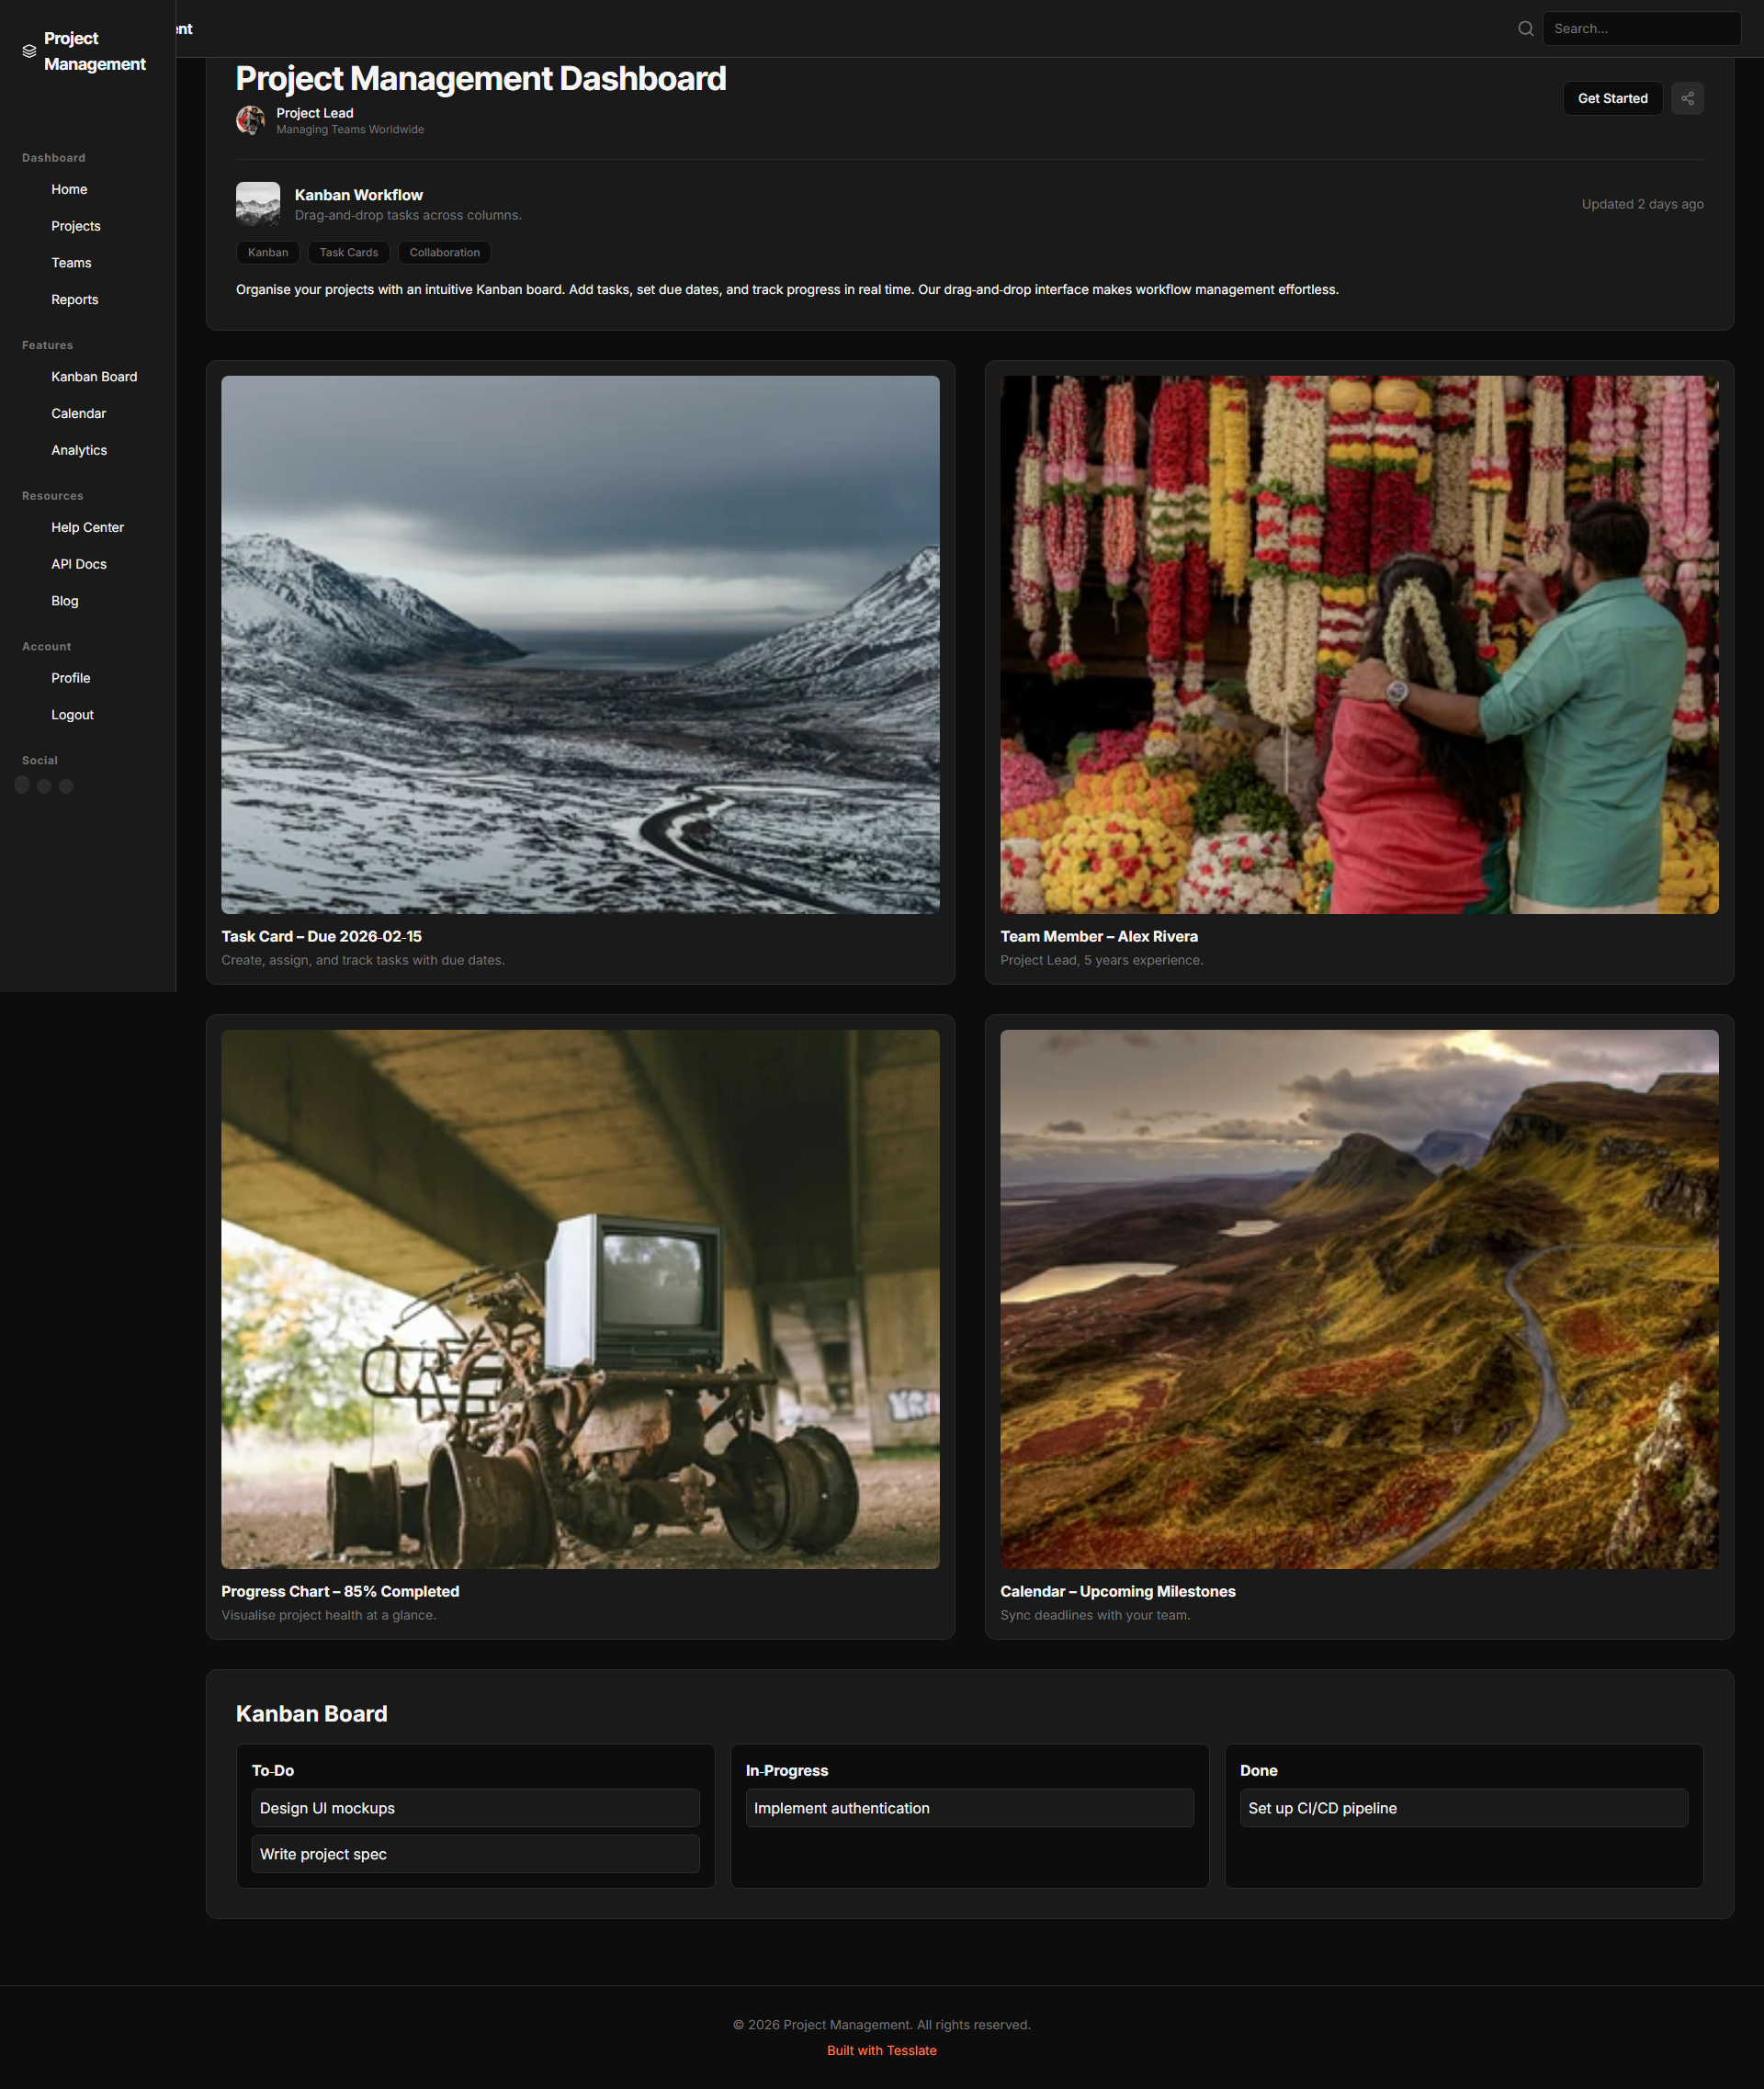Image resolution: width=1764 pixels, height=2089 pixels.
Task: Select the Design UI mockups card
Action: point(475,1808)
